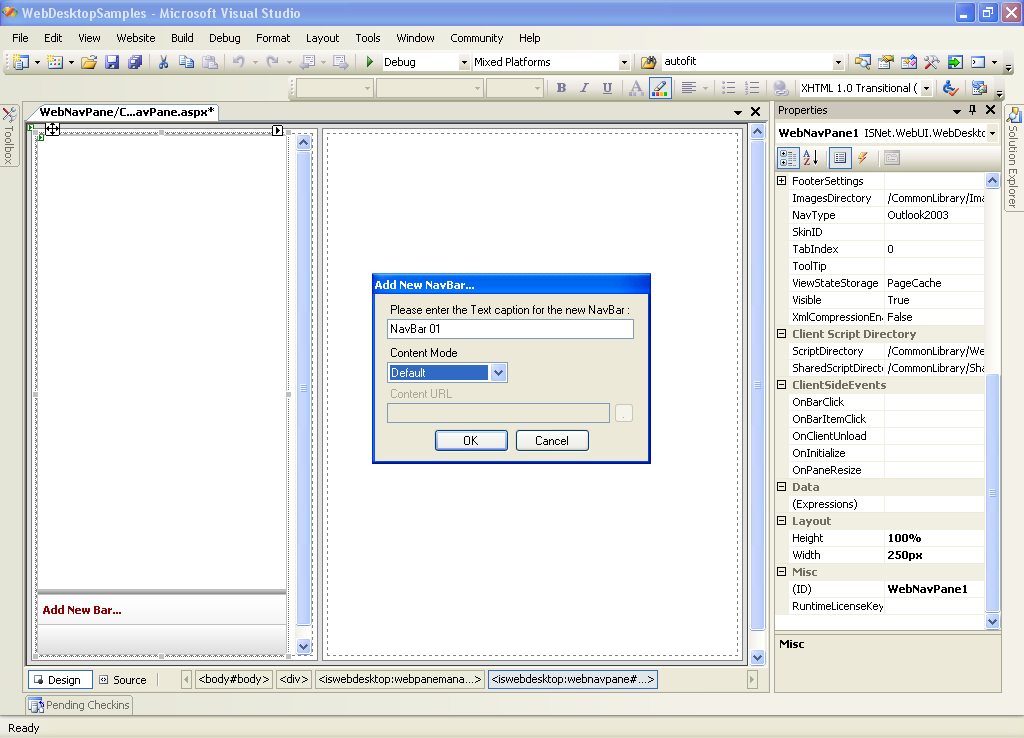Expand the FooterSettings property node
Viewport: 1024px width, 738px height.
point(782,181)
